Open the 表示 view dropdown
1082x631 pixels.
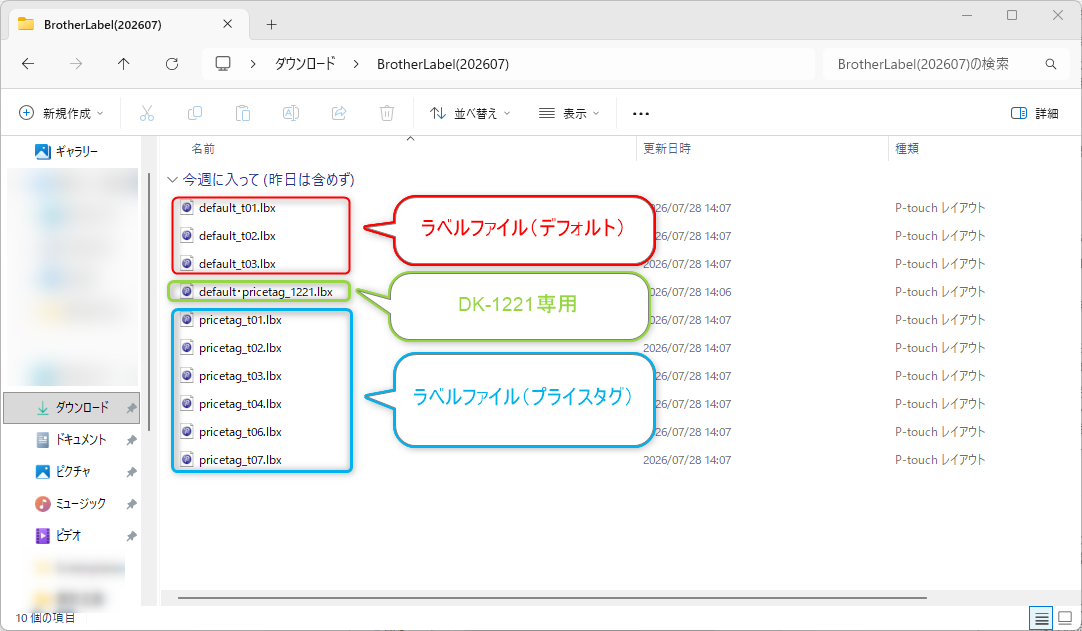(x=569, y=113)
